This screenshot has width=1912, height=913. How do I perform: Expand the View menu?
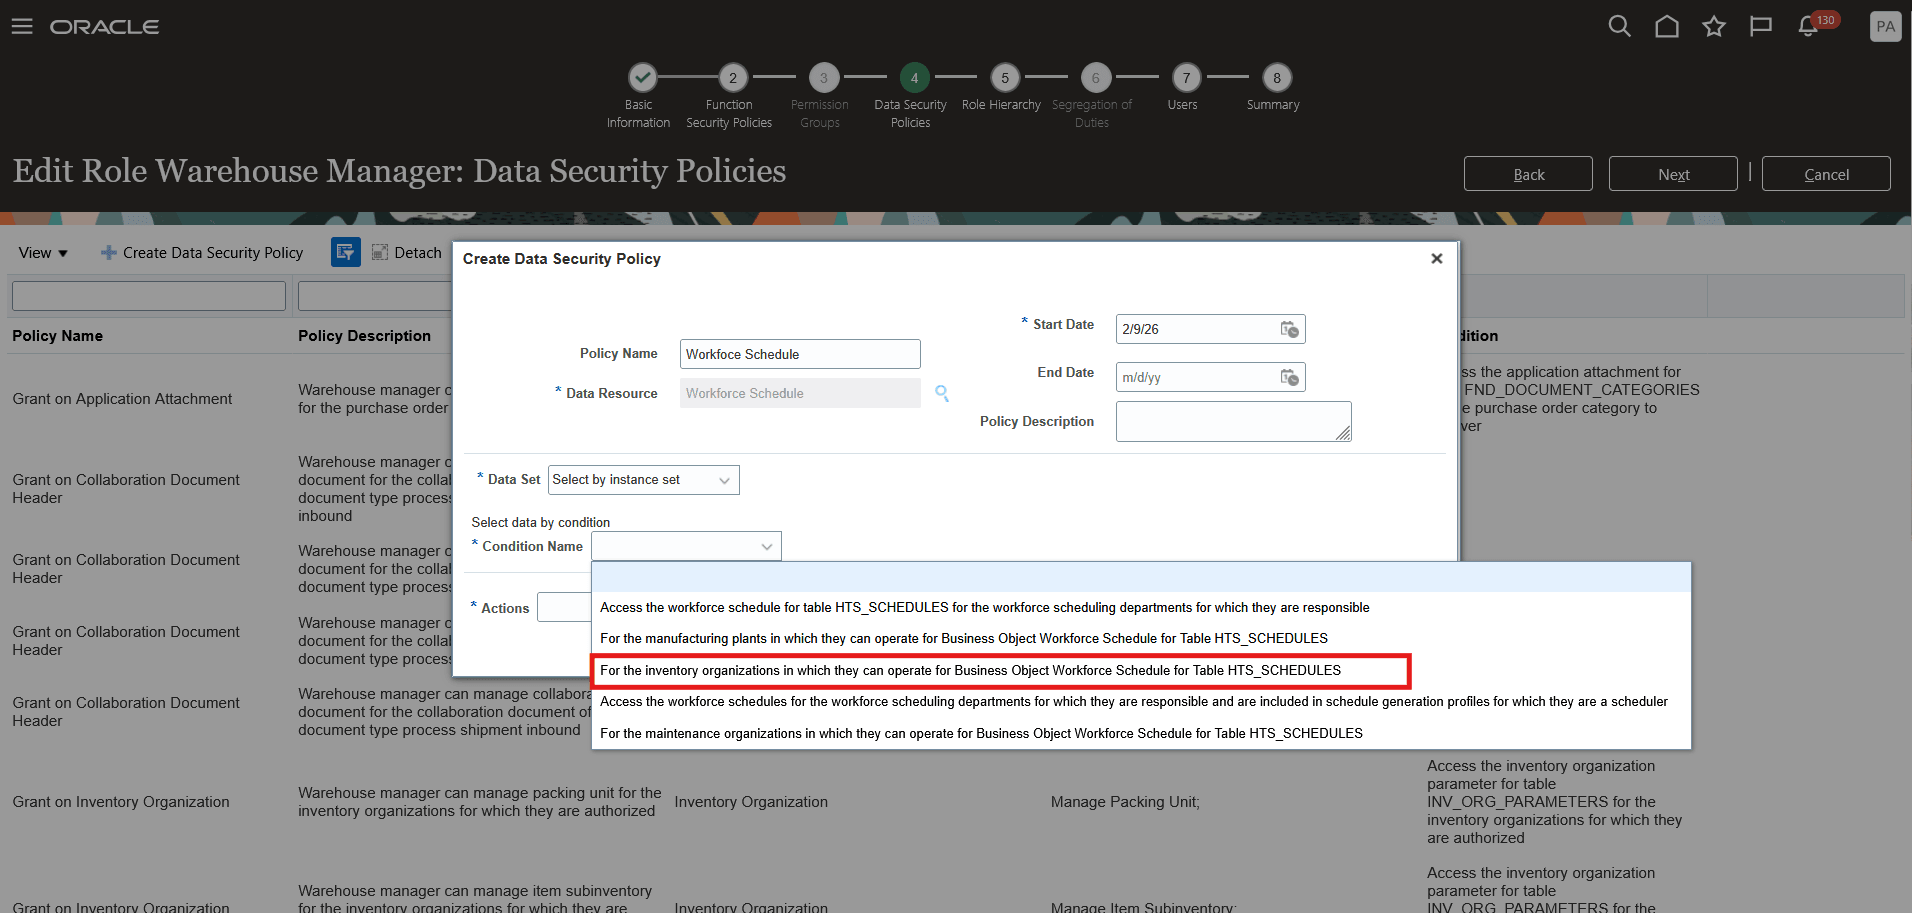[x=41, y=252]
